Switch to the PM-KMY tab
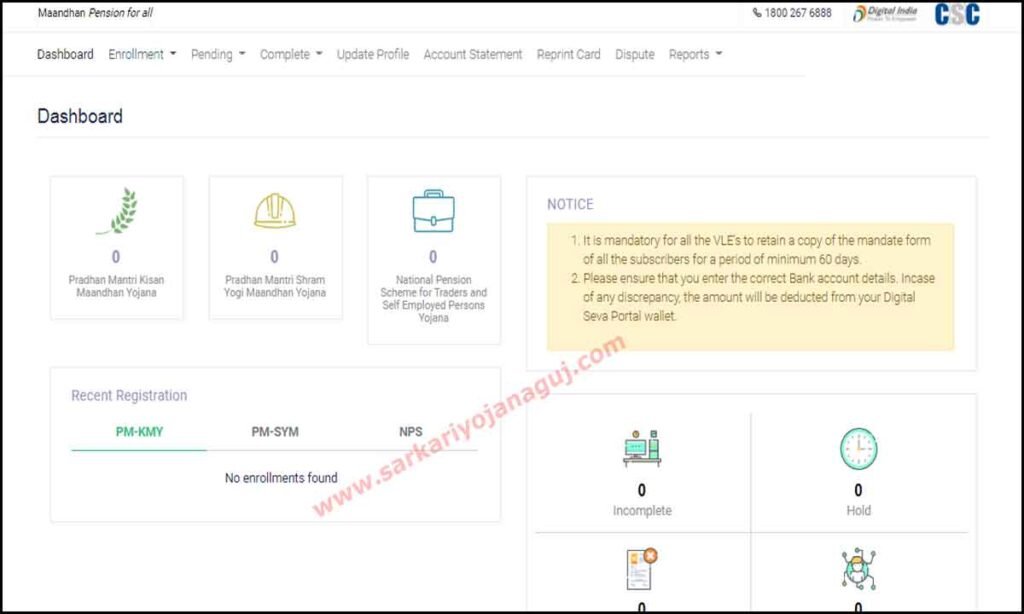The width and height of the screenshot is (1024, 614). pyautogui.click(x=139, y=432)
